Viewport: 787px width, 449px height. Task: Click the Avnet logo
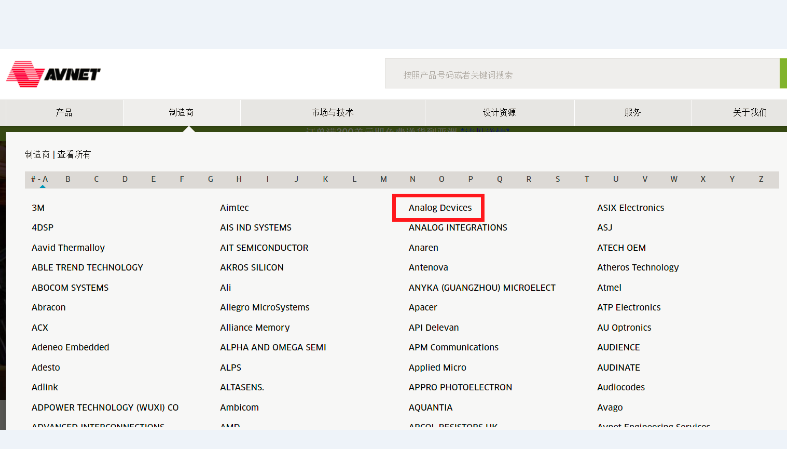pos(53,74)
